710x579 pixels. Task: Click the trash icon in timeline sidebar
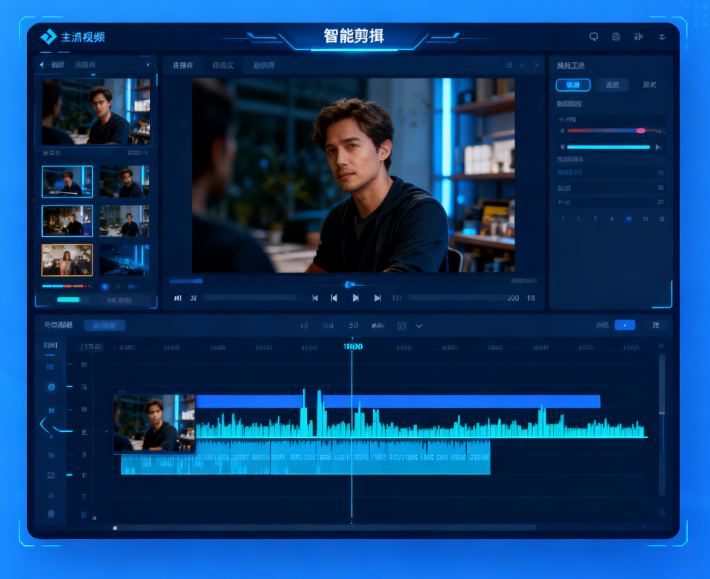[x=51, y=514]
